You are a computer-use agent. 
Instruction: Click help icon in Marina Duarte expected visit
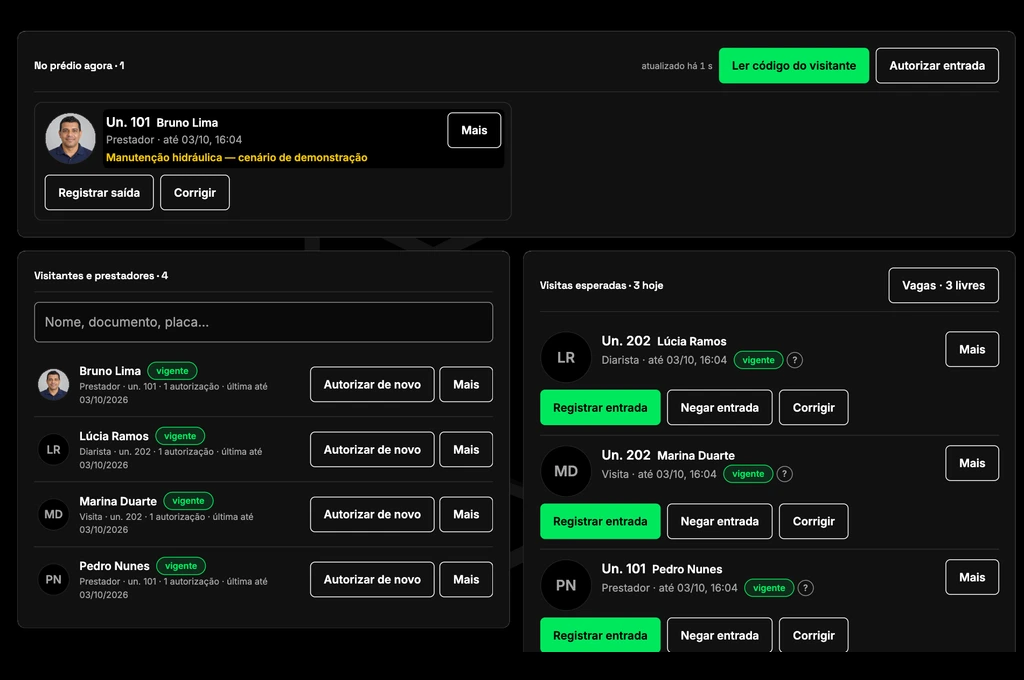[x=784, y=474]
